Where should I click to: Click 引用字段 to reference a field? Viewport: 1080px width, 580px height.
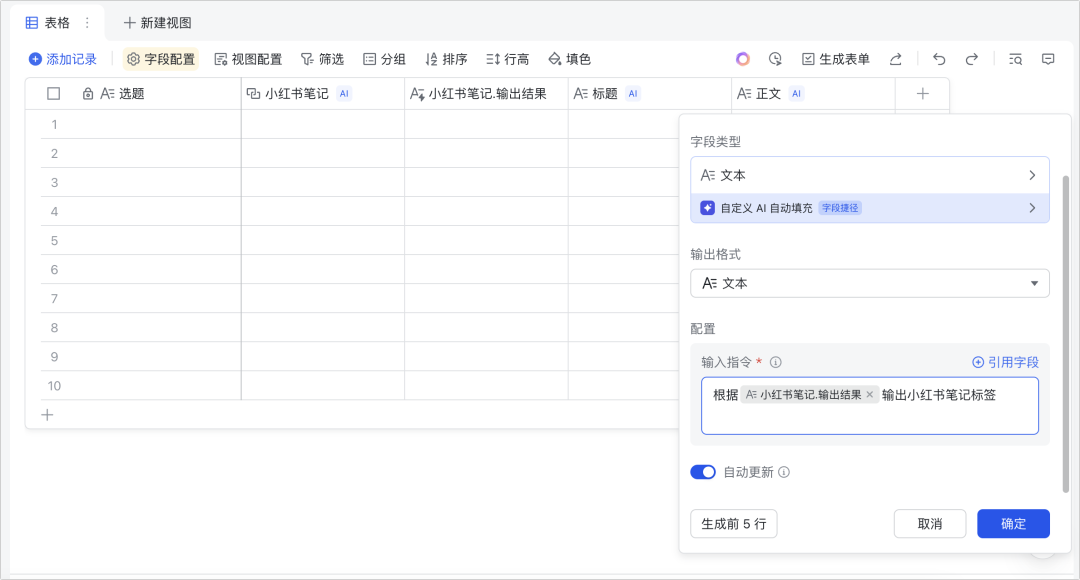pos(1006,362)
